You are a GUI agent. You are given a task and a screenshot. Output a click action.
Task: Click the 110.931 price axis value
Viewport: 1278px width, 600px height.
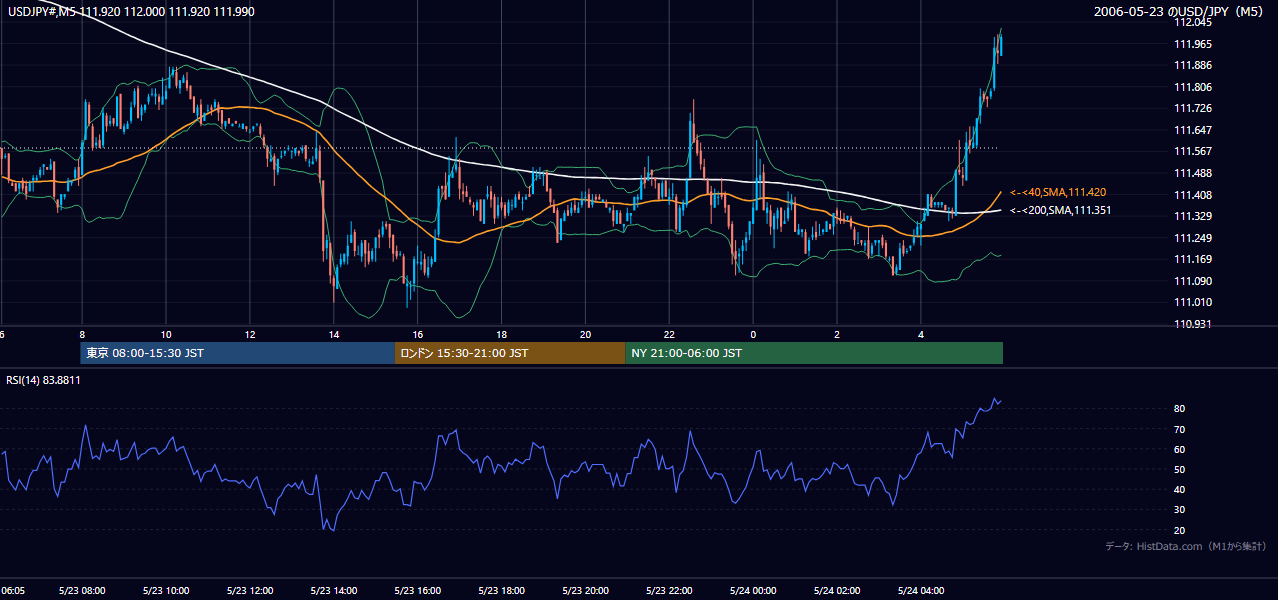tap(1192, 324)
